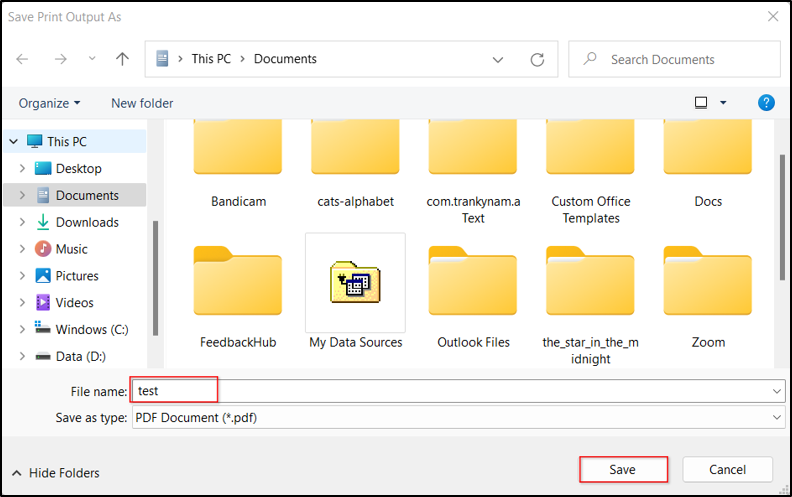Screen dimensions: 792x497
Task: Select Music in navigation pane
Action: point(71,249)
